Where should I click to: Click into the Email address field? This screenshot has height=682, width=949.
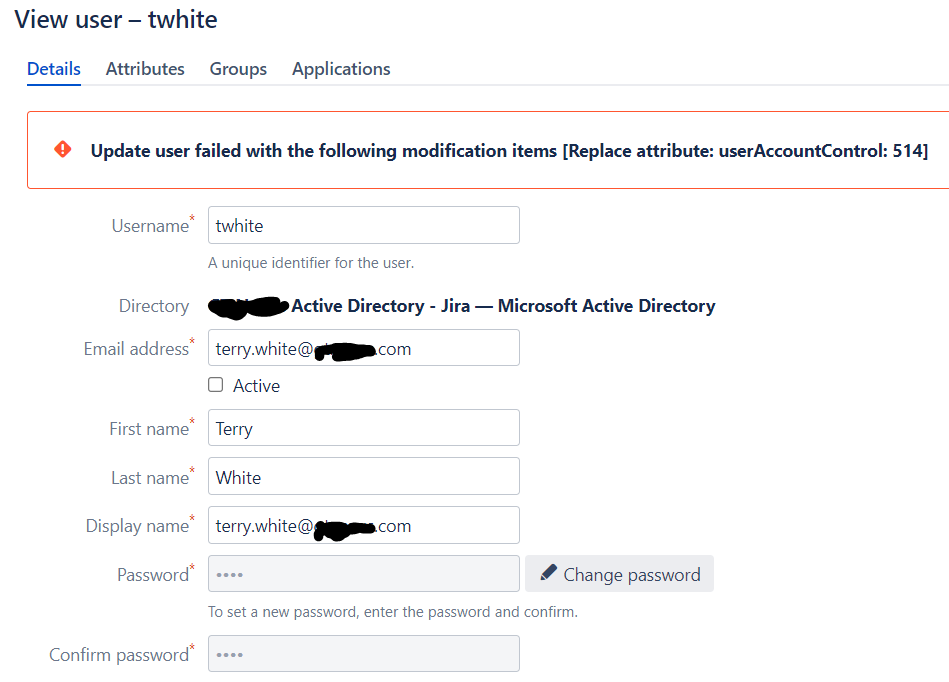pyautogui.click(x=364, y=348)
